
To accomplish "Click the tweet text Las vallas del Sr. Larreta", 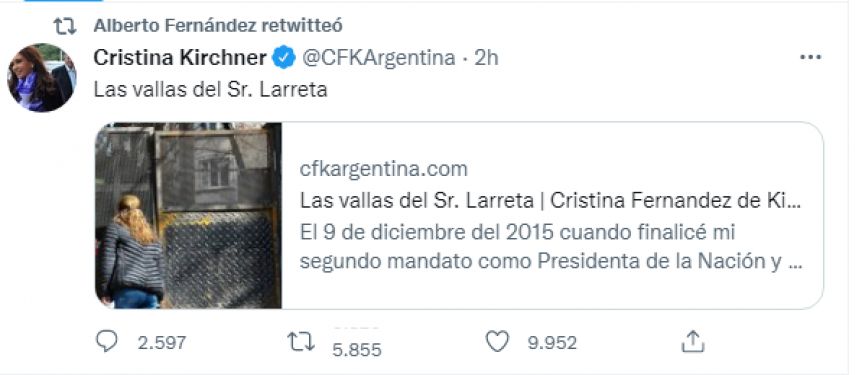I will (211, 90).
